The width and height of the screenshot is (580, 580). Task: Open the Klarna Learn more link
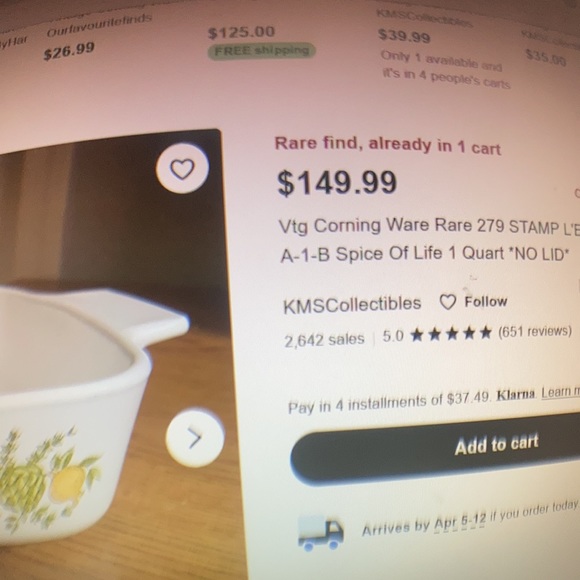coord(560,392)
